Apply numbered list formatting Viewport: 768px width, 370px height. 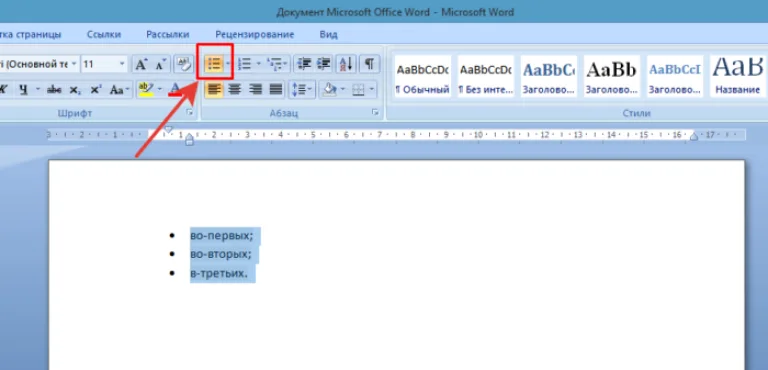244,64
